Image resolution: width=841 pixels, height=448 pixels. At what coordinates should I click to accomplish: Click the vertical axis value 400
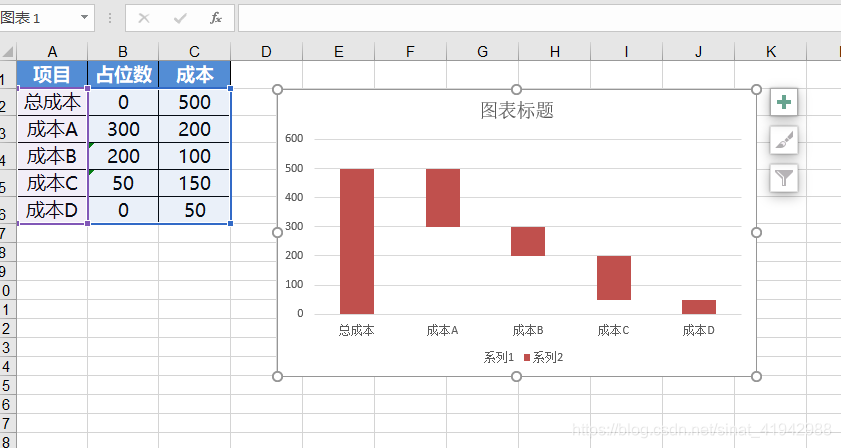click(x=294, y=197)
